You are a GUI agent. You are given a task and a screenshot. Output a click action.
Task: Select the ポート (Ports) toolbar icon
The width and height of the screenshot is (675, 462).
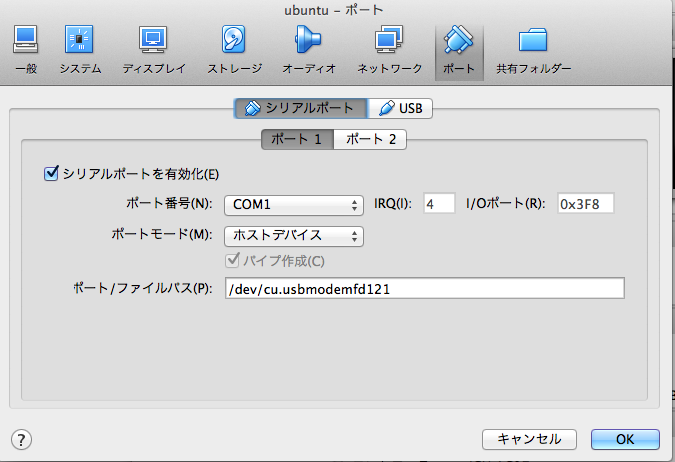(459, 52)
